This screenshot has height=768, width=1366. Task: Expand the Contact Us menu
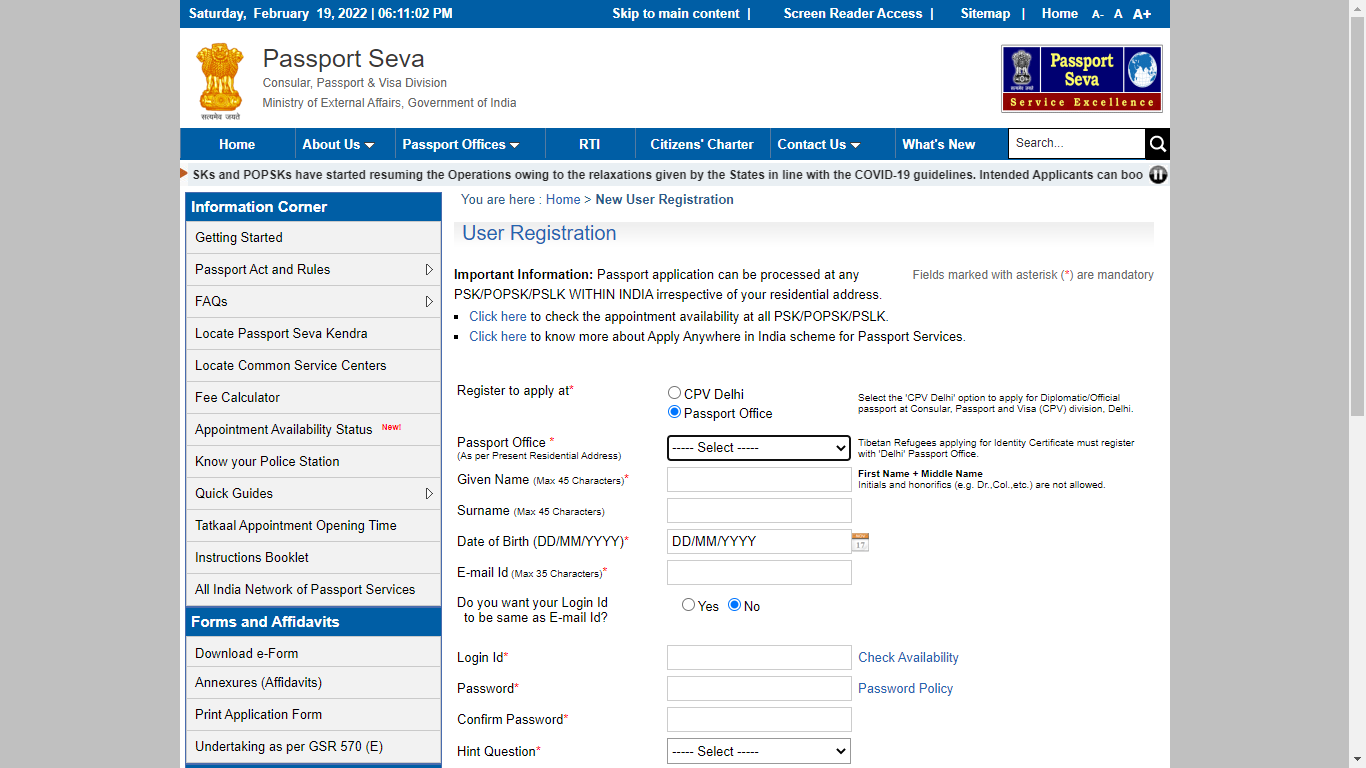(x=819, y=144)
